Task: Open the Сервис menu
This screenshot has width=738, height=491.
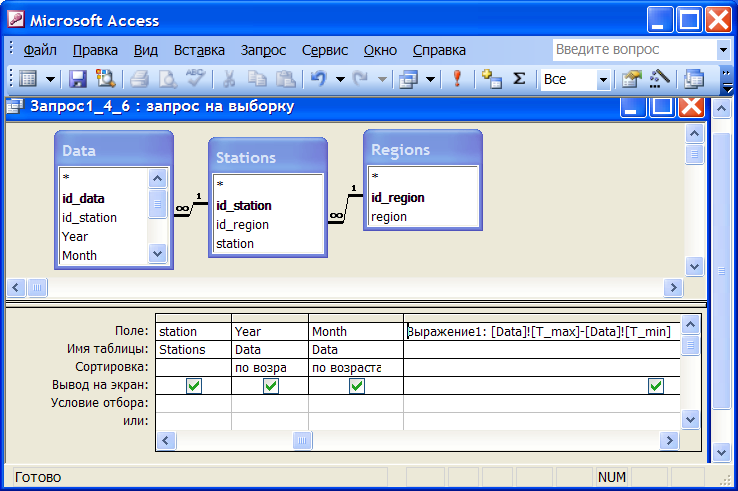Action: click(325, 50)
